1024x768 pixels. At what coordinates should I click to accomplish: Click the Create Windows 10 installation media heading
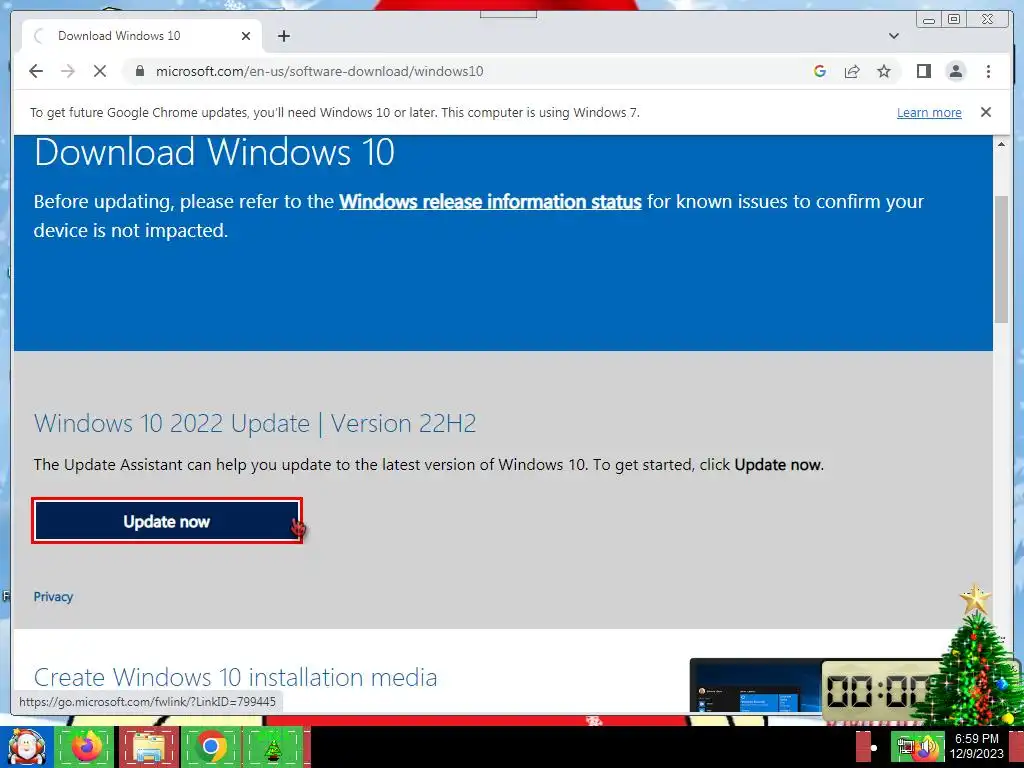tap(235, 677)
